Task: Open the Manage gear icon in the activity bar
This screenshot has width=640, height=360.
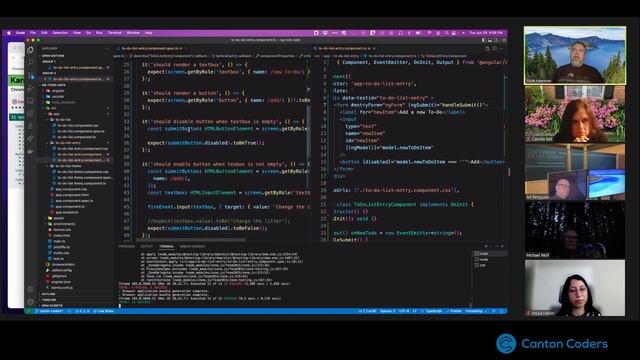Action: (x=31, y=302)
